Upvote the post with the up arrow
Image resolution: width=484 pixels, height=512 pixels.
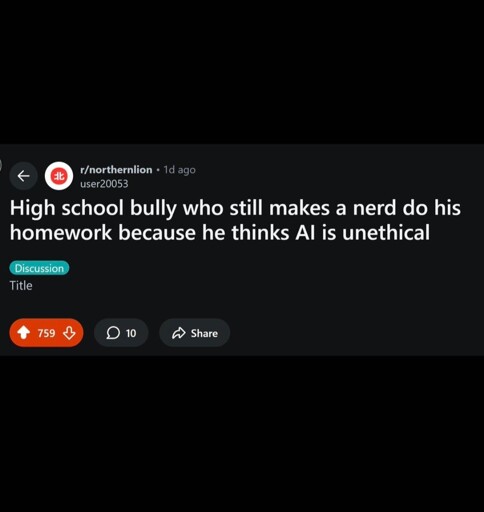pyautogui.click(x=23, y=333)
